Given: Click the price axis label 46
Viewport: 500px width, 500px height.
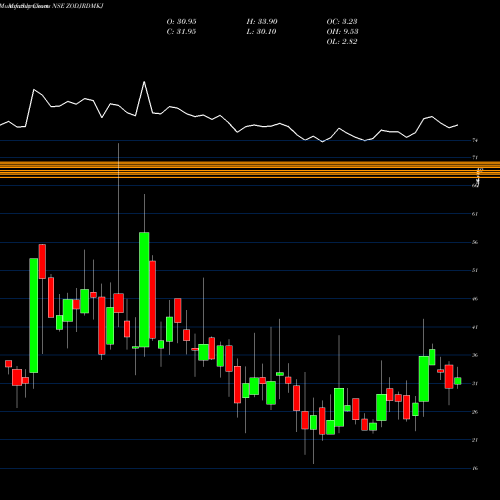Looking at the screenshot, I should 475,299.
